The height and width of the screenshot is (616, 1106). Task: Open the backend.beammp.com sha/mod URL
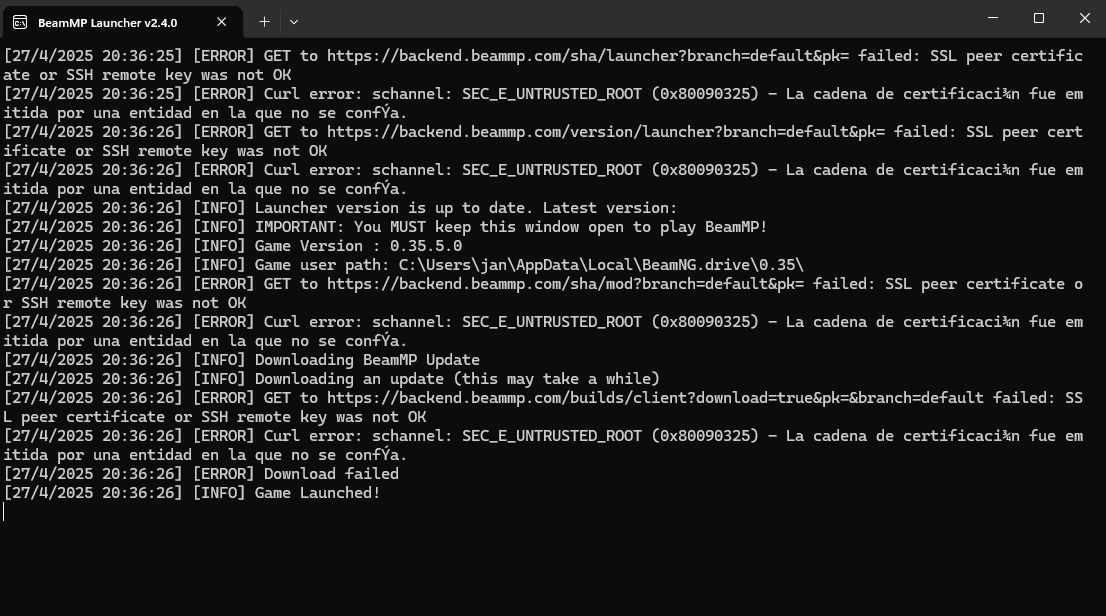565,284
